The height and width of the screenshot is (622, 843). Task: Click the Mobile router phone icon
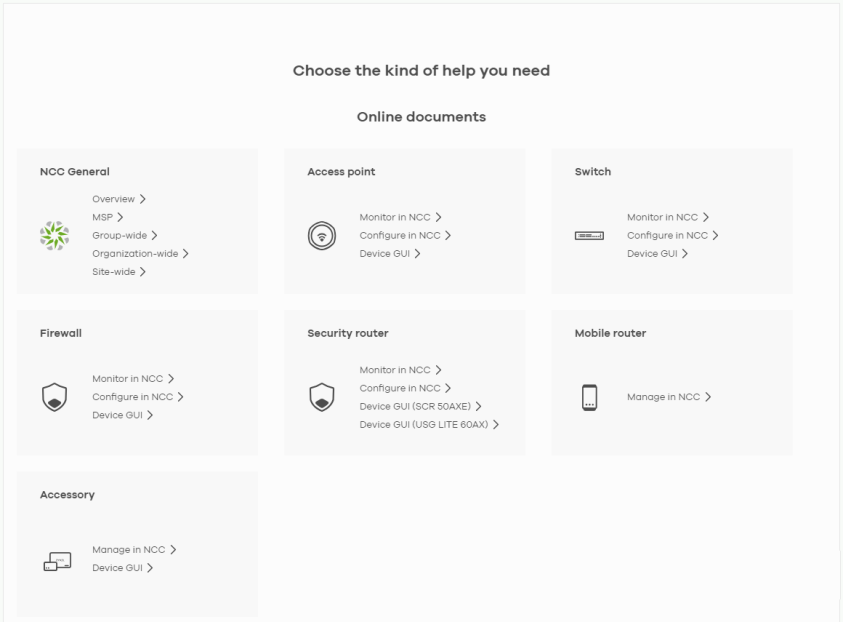point(589,397)
